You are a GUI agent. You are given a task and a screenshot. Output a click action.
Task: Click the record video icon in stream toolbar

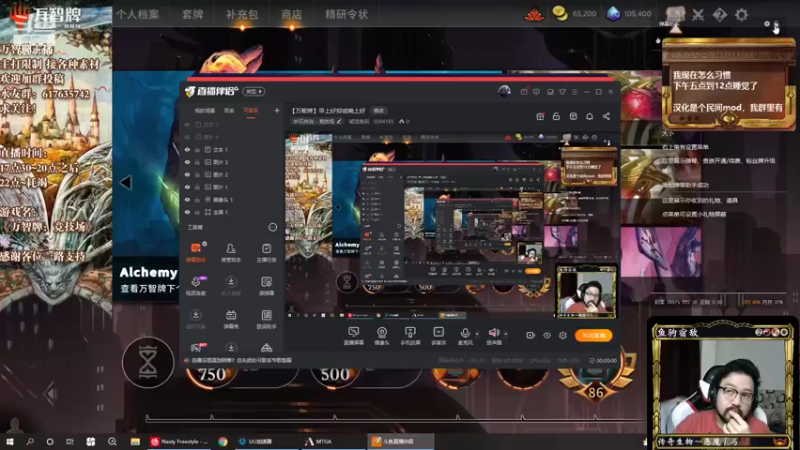pos(531,335)
